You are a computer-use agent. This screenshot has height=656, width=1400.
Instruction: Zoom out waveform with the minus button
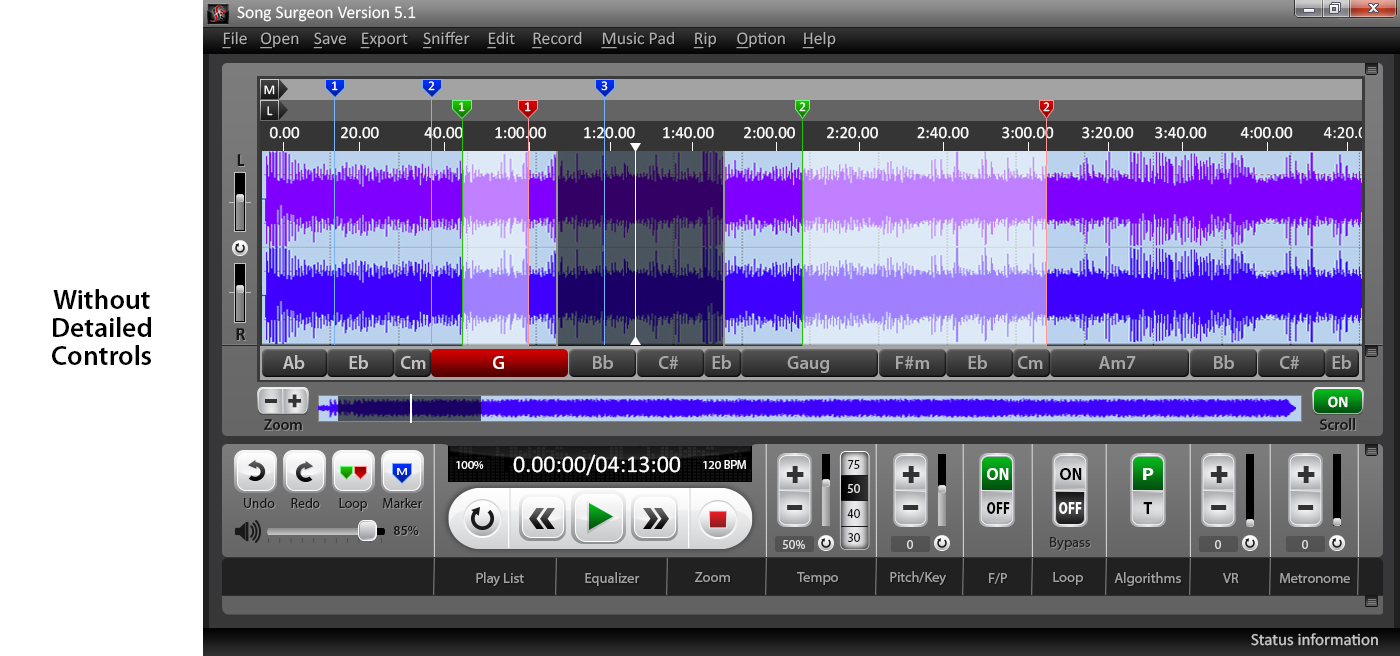pyautogui.click(x=271, y=401)
